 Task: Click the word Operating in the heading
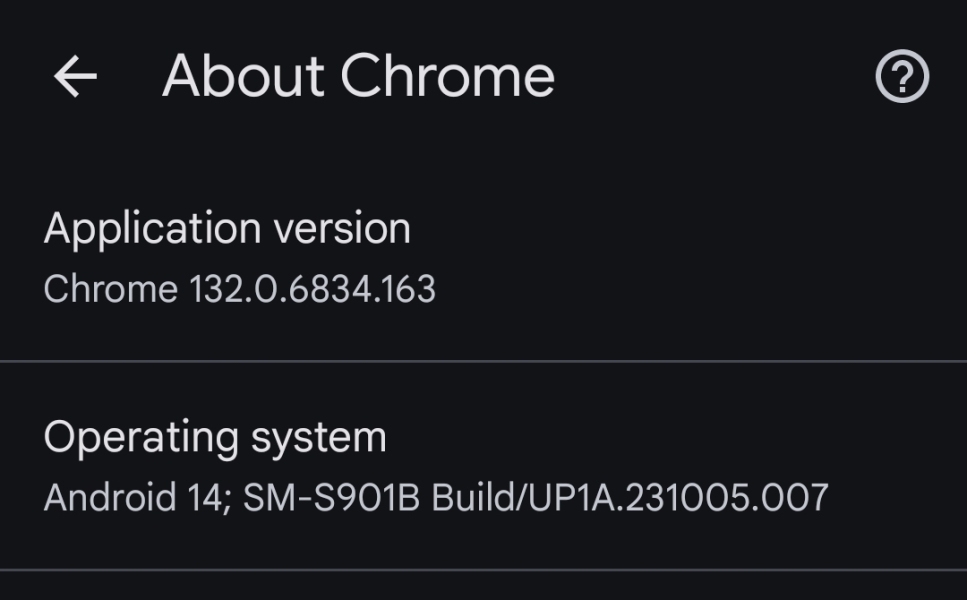point(140,438)
